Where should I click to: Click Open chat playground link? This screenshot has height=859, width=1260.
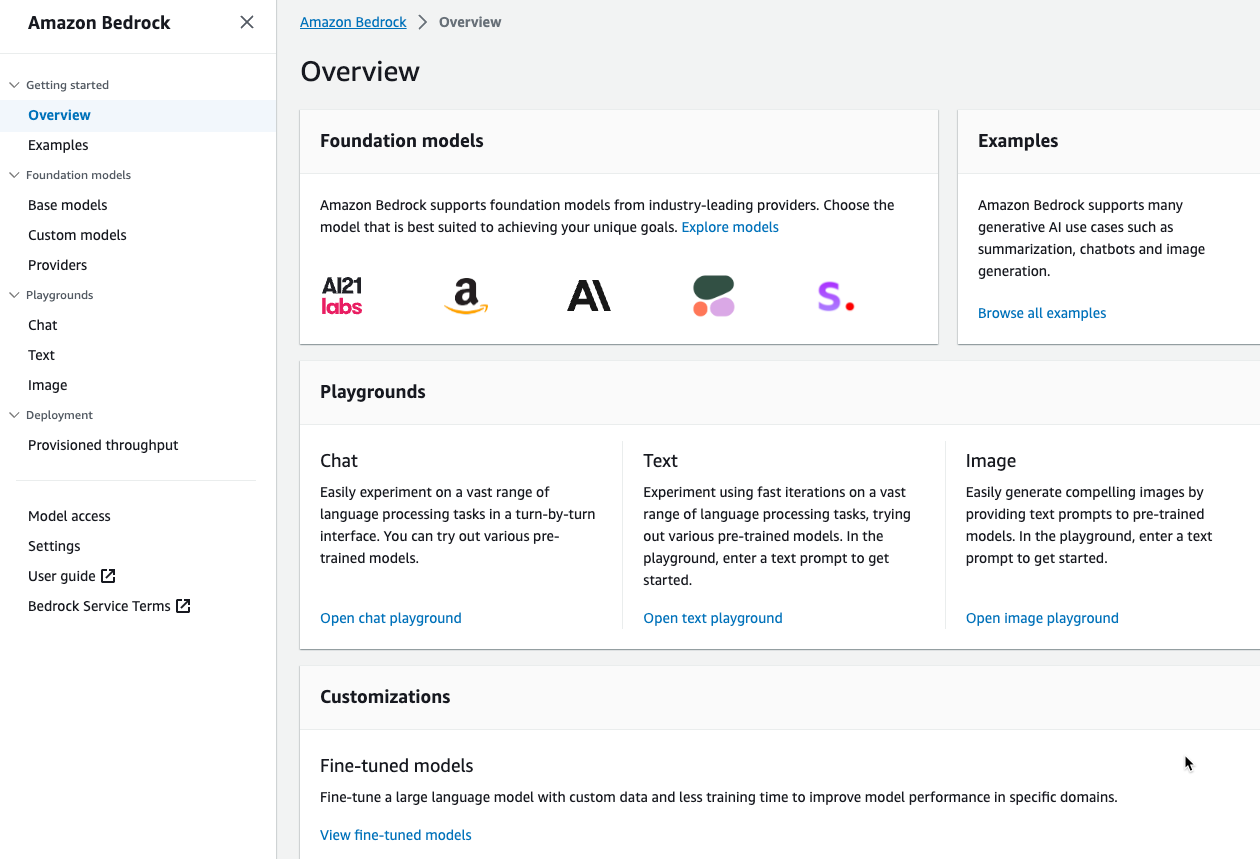coord(391,618)
